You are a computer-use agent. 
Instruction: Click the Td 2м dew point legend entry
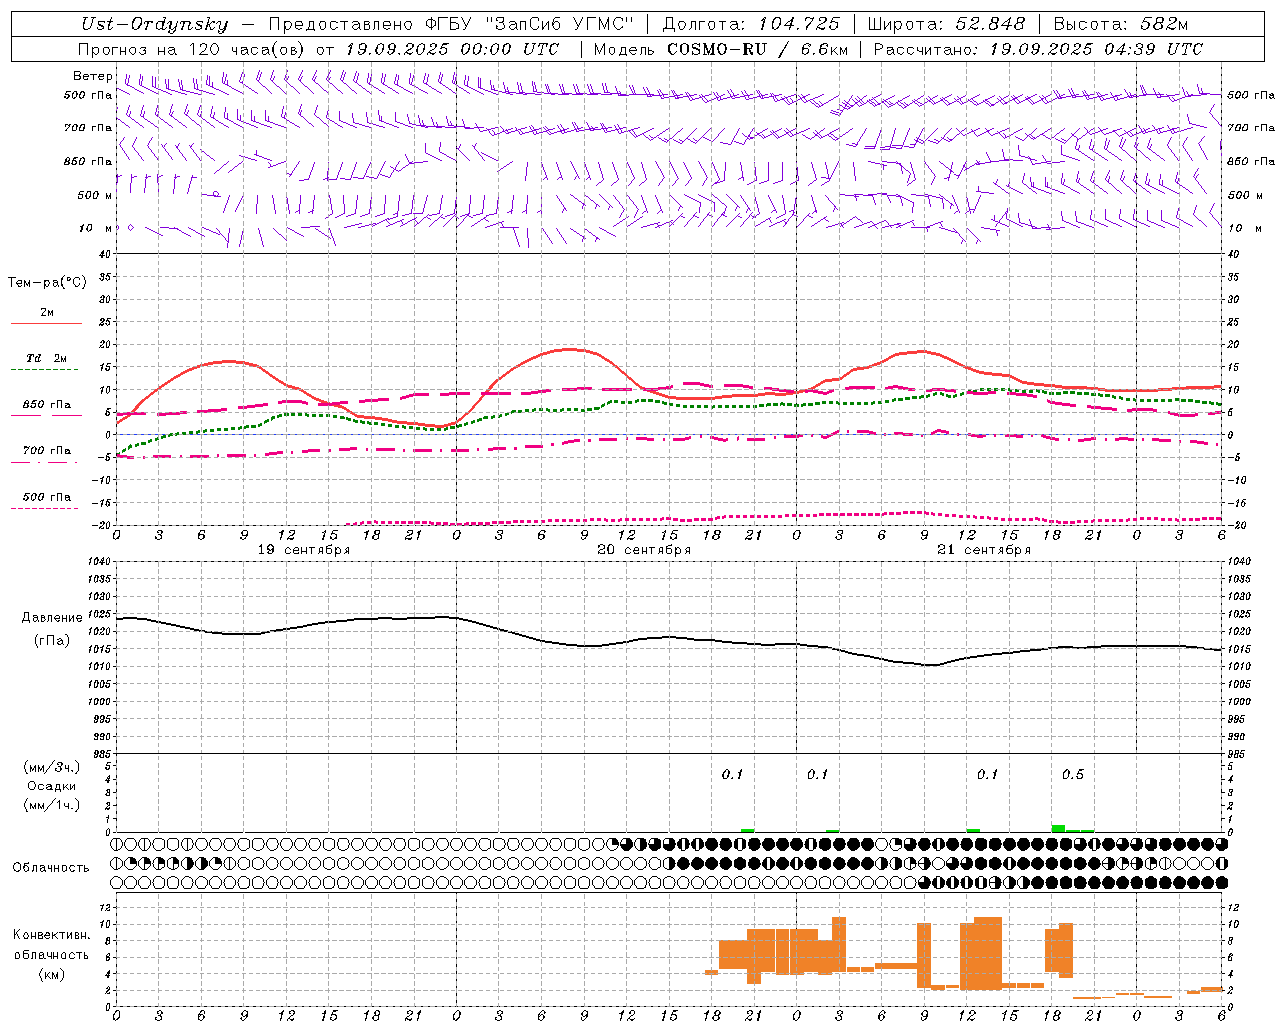click(47, 358)
